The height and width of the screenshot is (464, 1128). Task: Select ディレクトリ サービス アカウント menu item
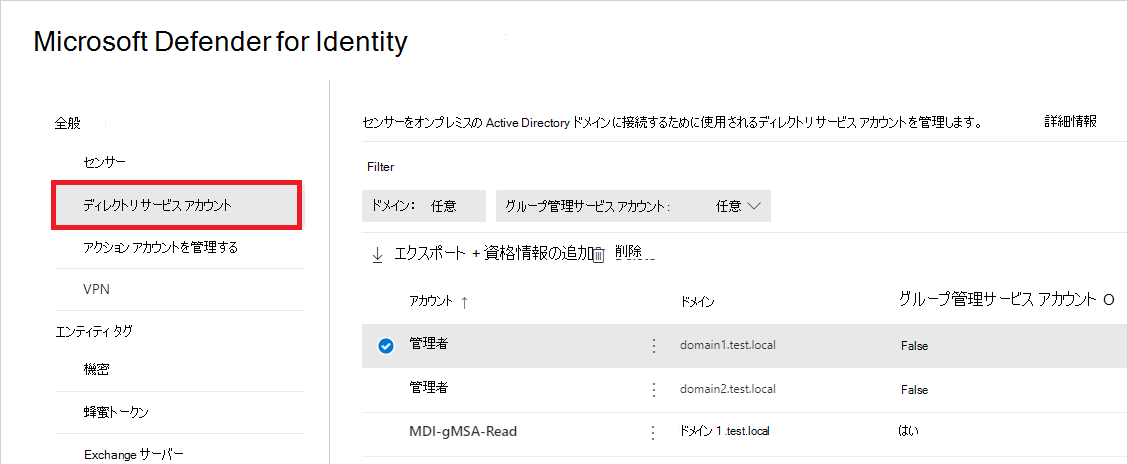click(x=177, y=206)
